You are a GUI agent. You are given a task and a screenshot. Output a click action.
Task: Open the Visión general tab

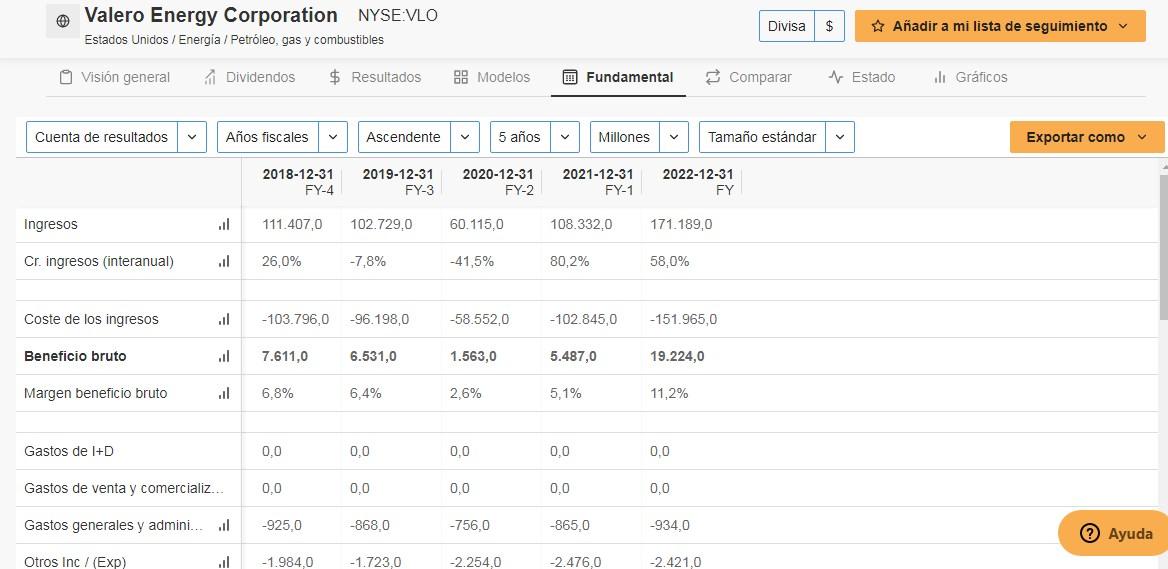115,77
